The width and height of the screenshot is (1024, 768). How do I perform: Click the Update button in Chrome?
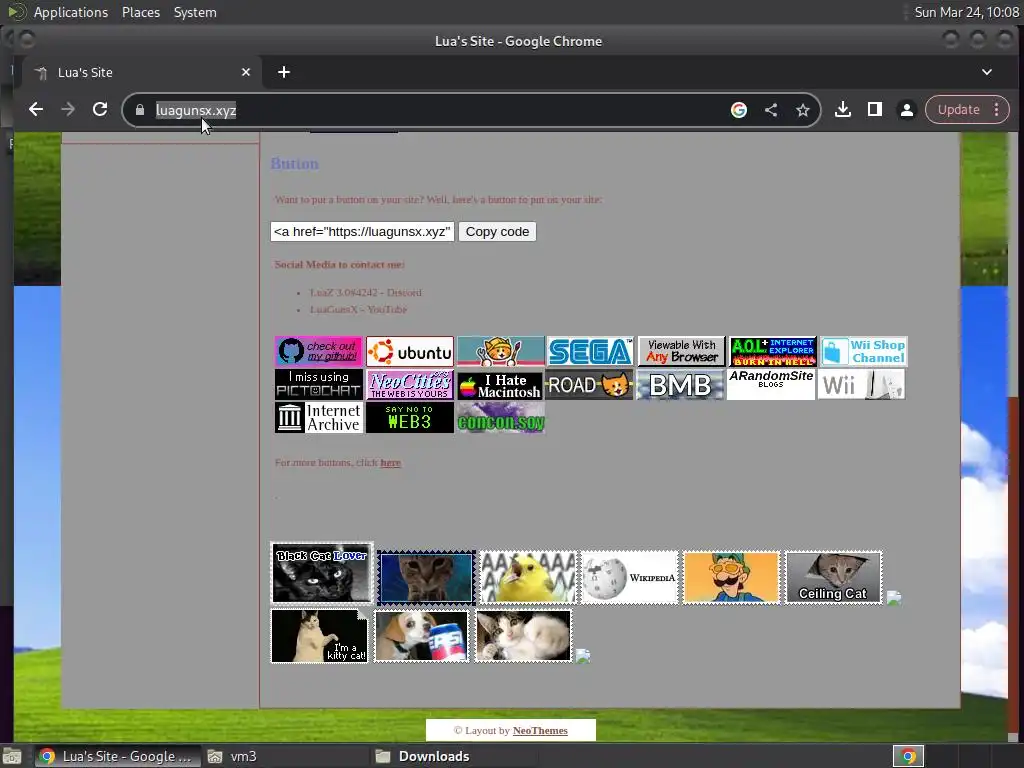coord(958,110)
